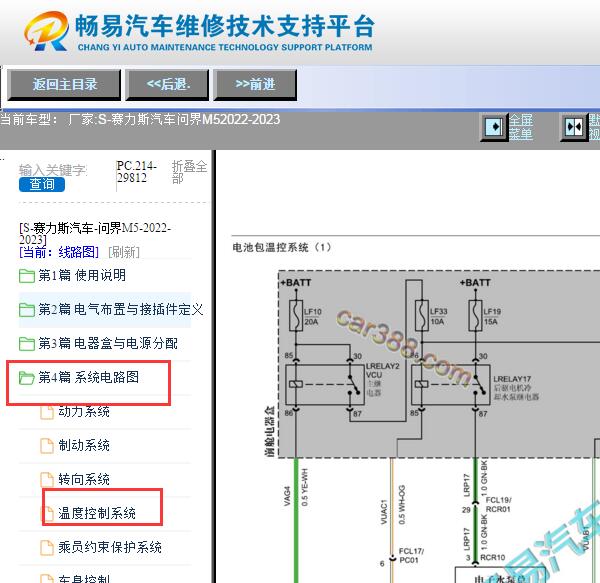This screenshot has width=600, height=583.
Task: Click the 当前：线路图 link
Action: [x=59, y=252]
